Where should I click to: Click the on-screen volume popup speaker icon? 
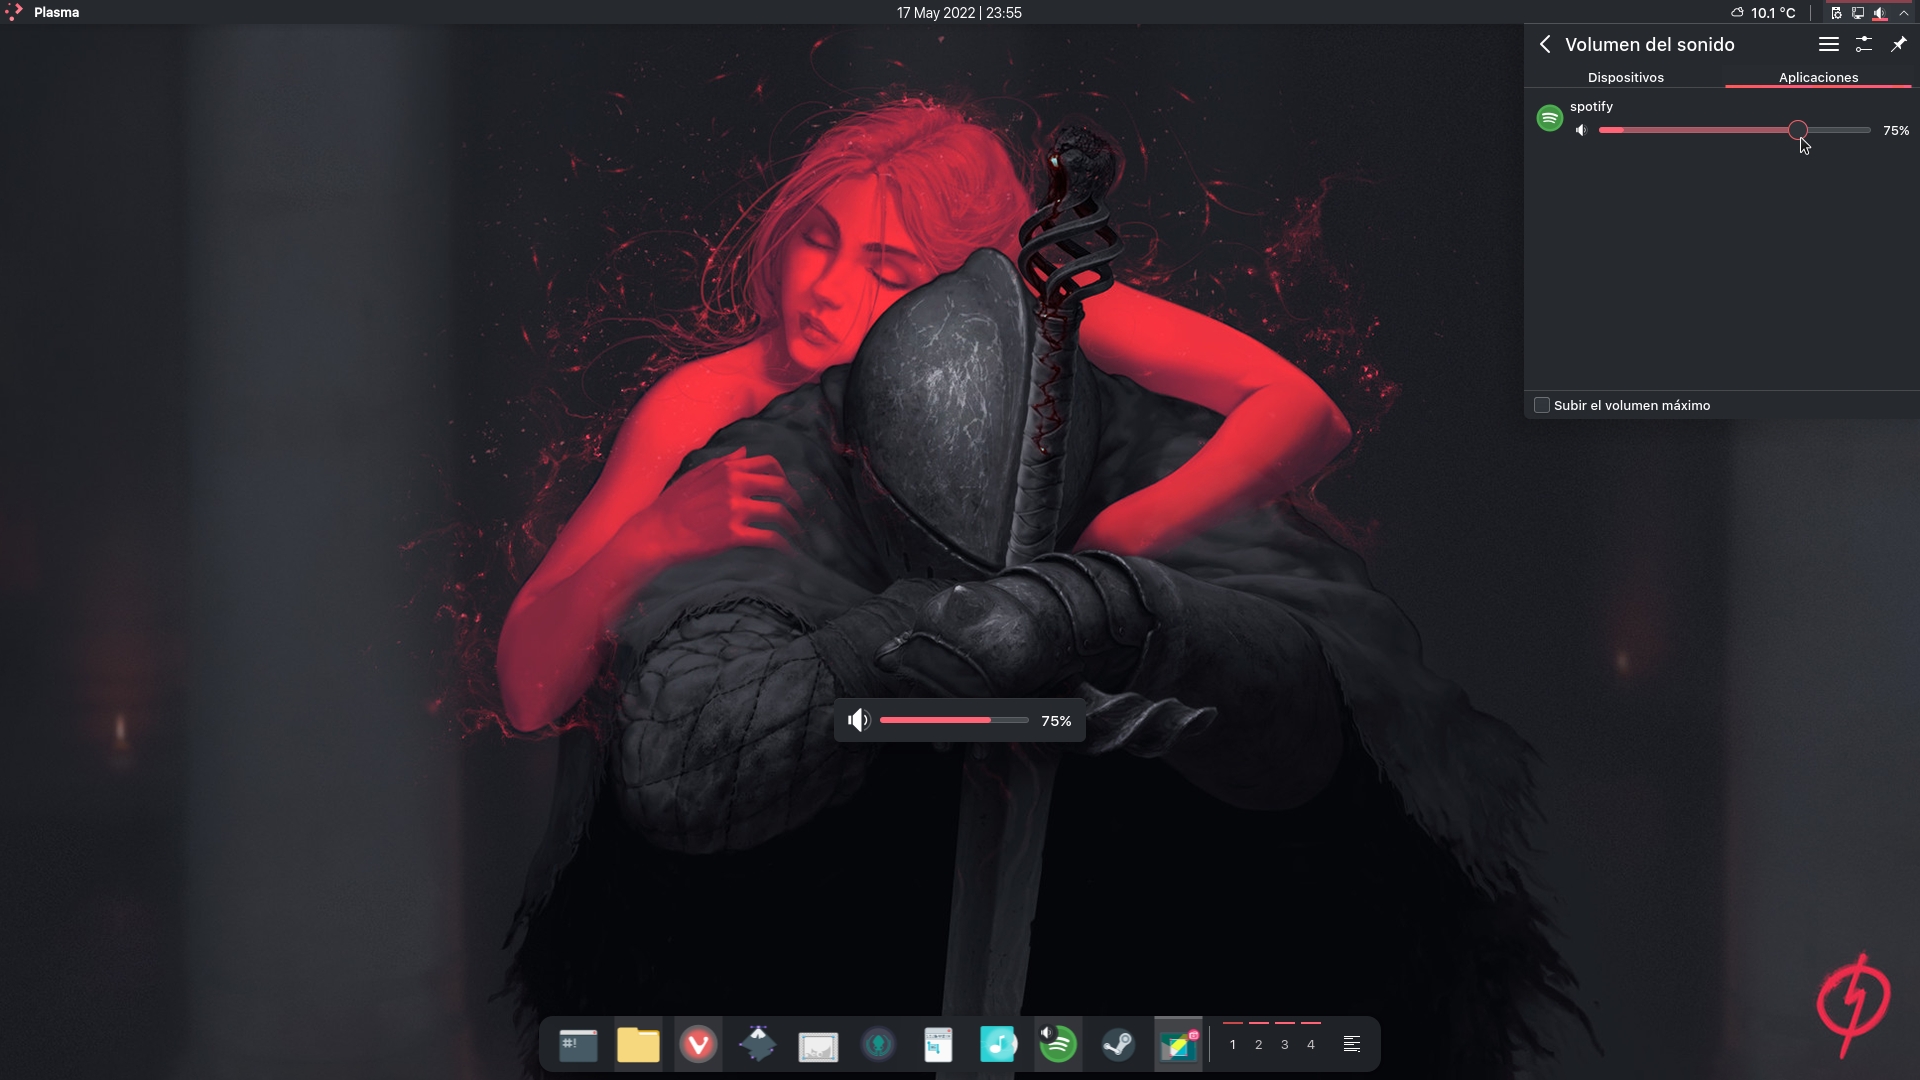pos(859,720)
